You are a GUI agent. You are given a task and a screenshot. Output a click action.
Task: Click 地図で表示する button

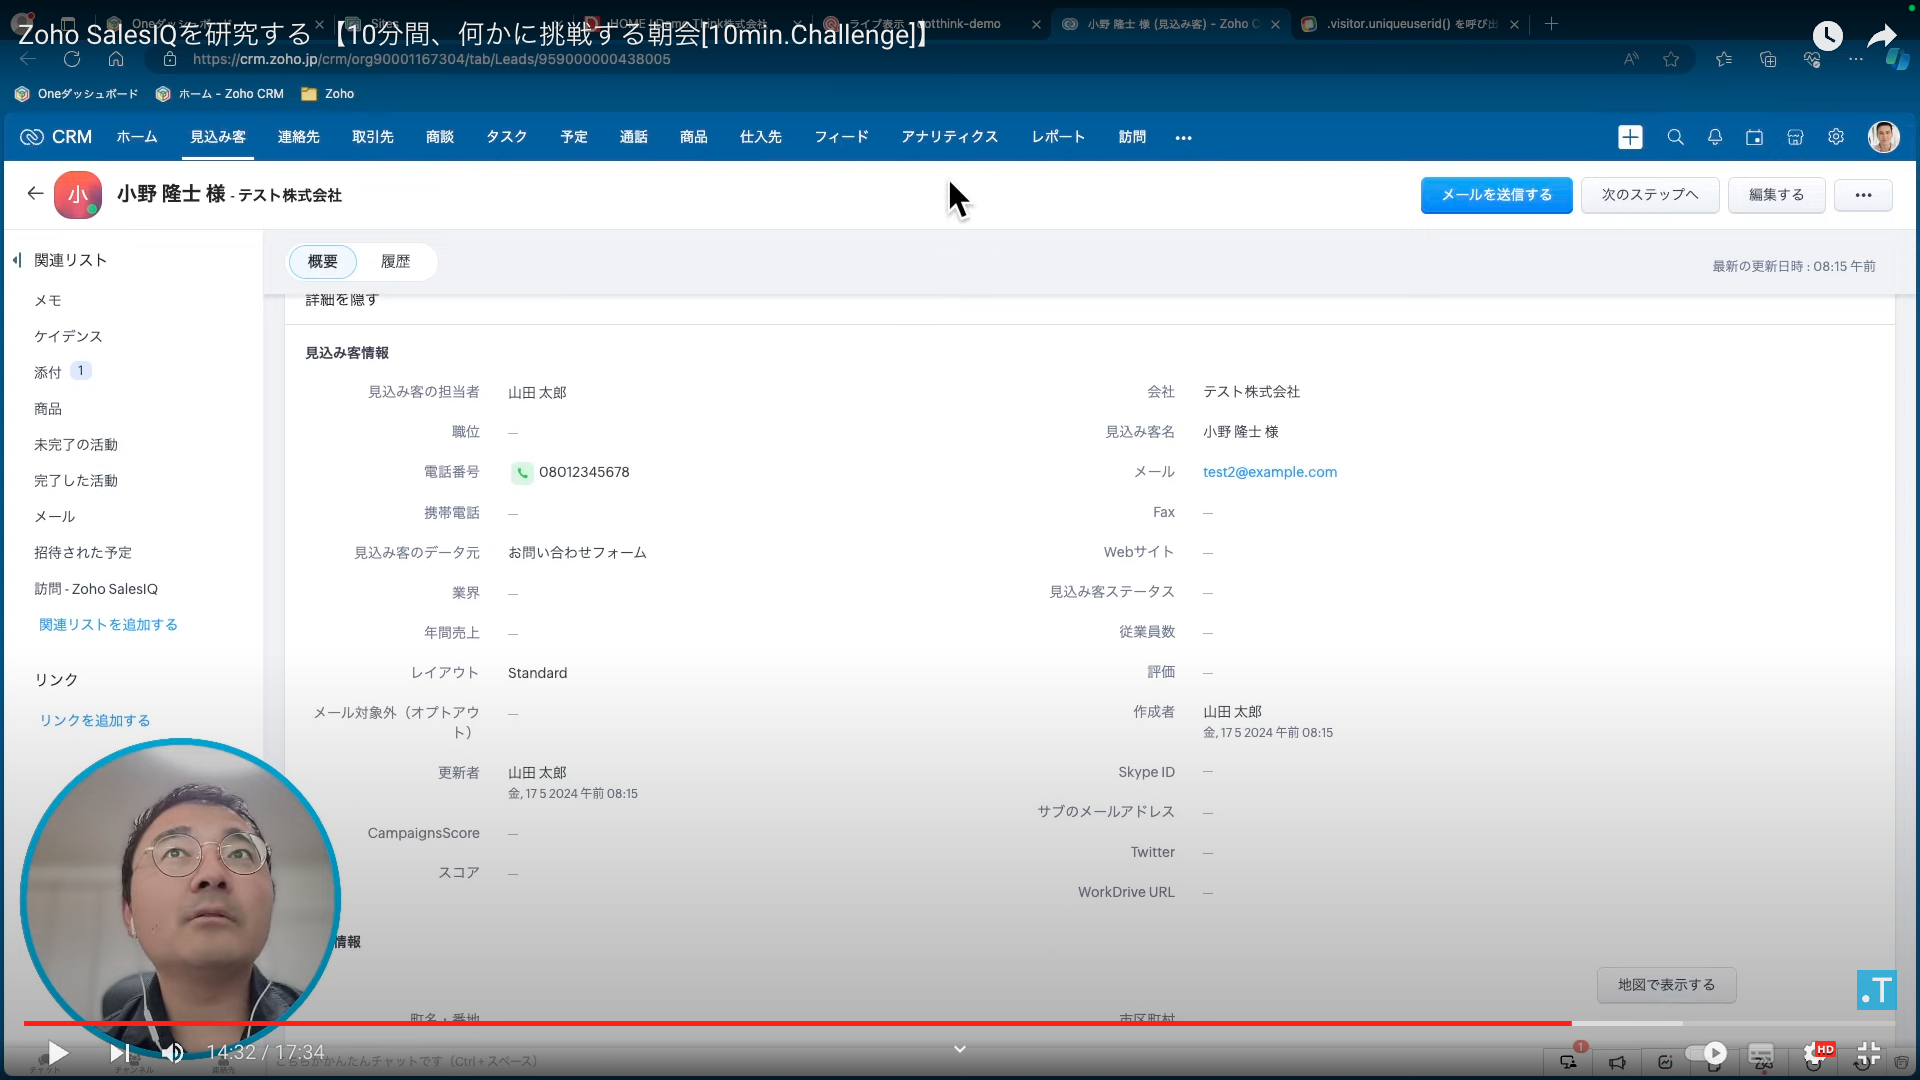coord(1666,985)
